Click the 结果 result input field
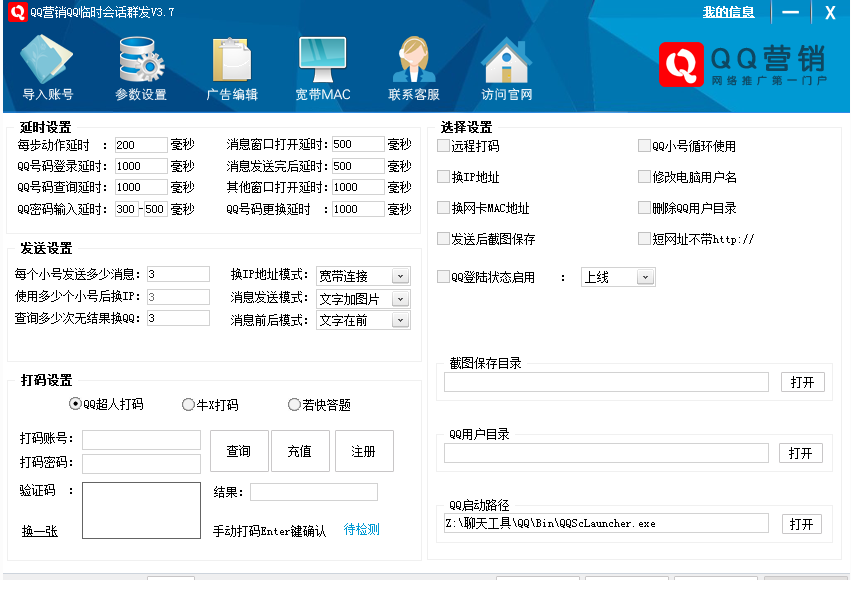The width and height of the screenshot is (851, 603). 314,492
